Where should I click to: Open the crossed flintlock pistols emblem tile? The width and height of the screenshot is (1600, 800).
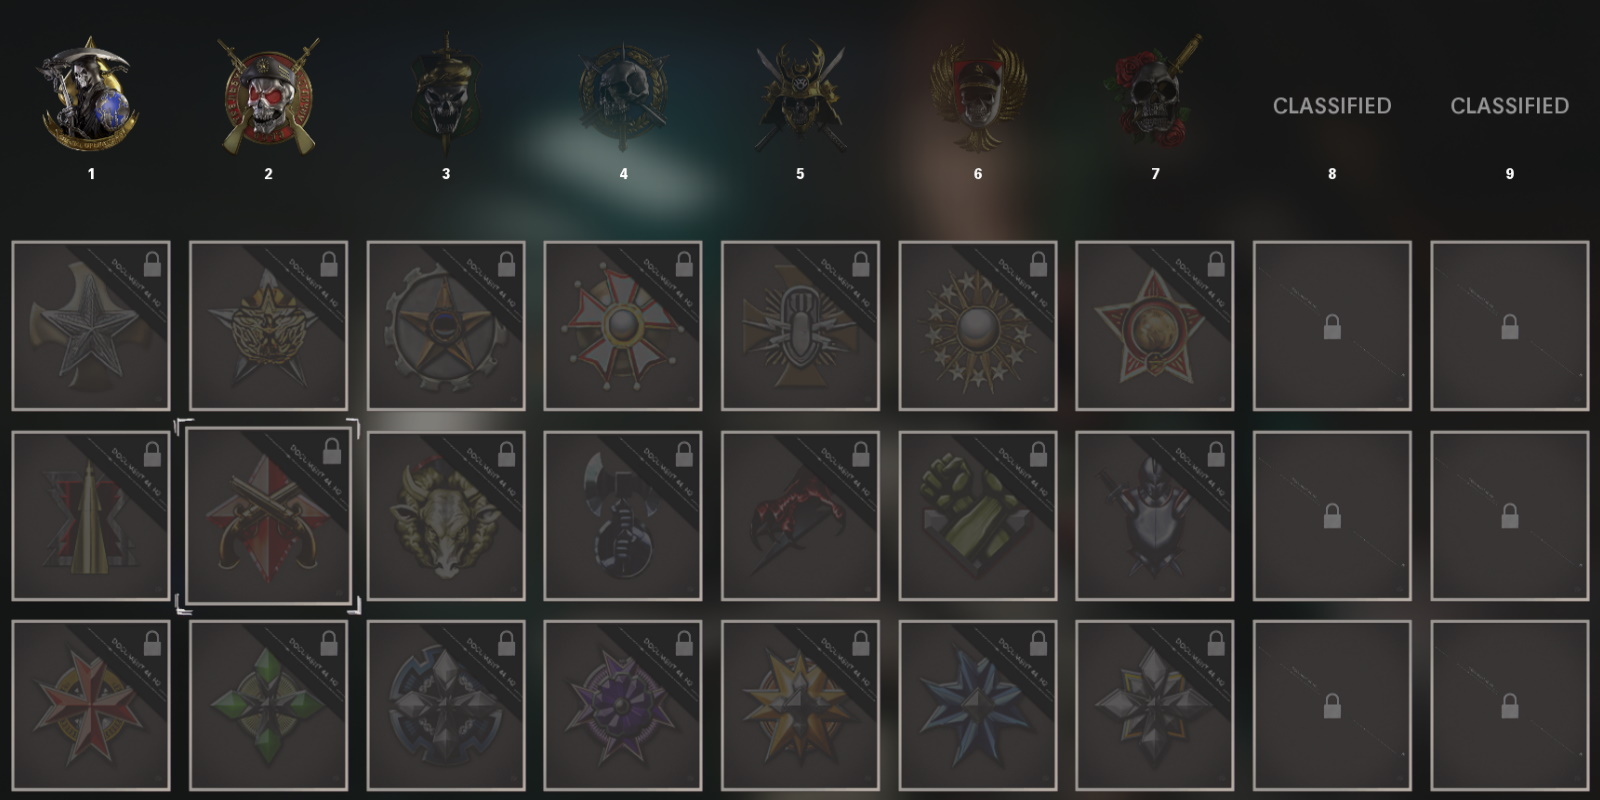268,516
